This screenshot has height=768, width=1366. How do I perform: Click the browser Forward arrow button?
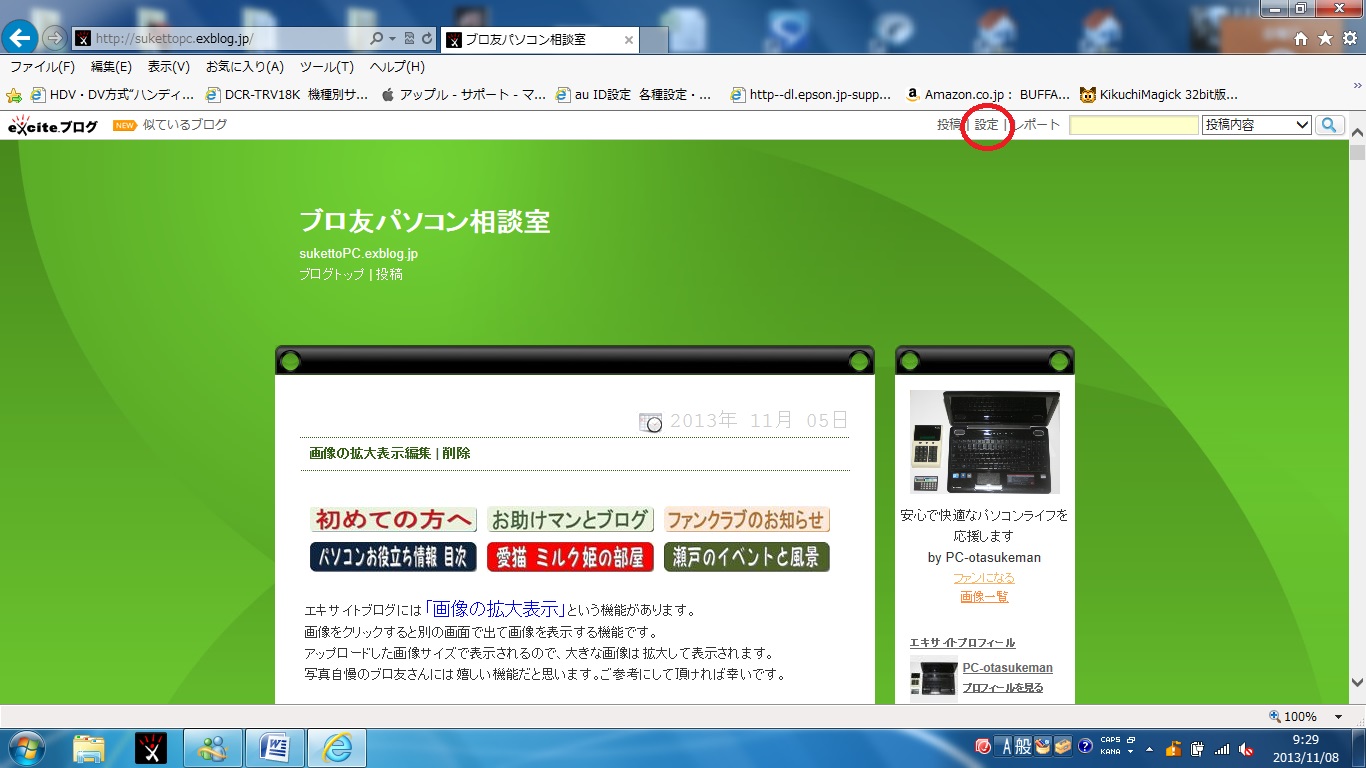54,39
